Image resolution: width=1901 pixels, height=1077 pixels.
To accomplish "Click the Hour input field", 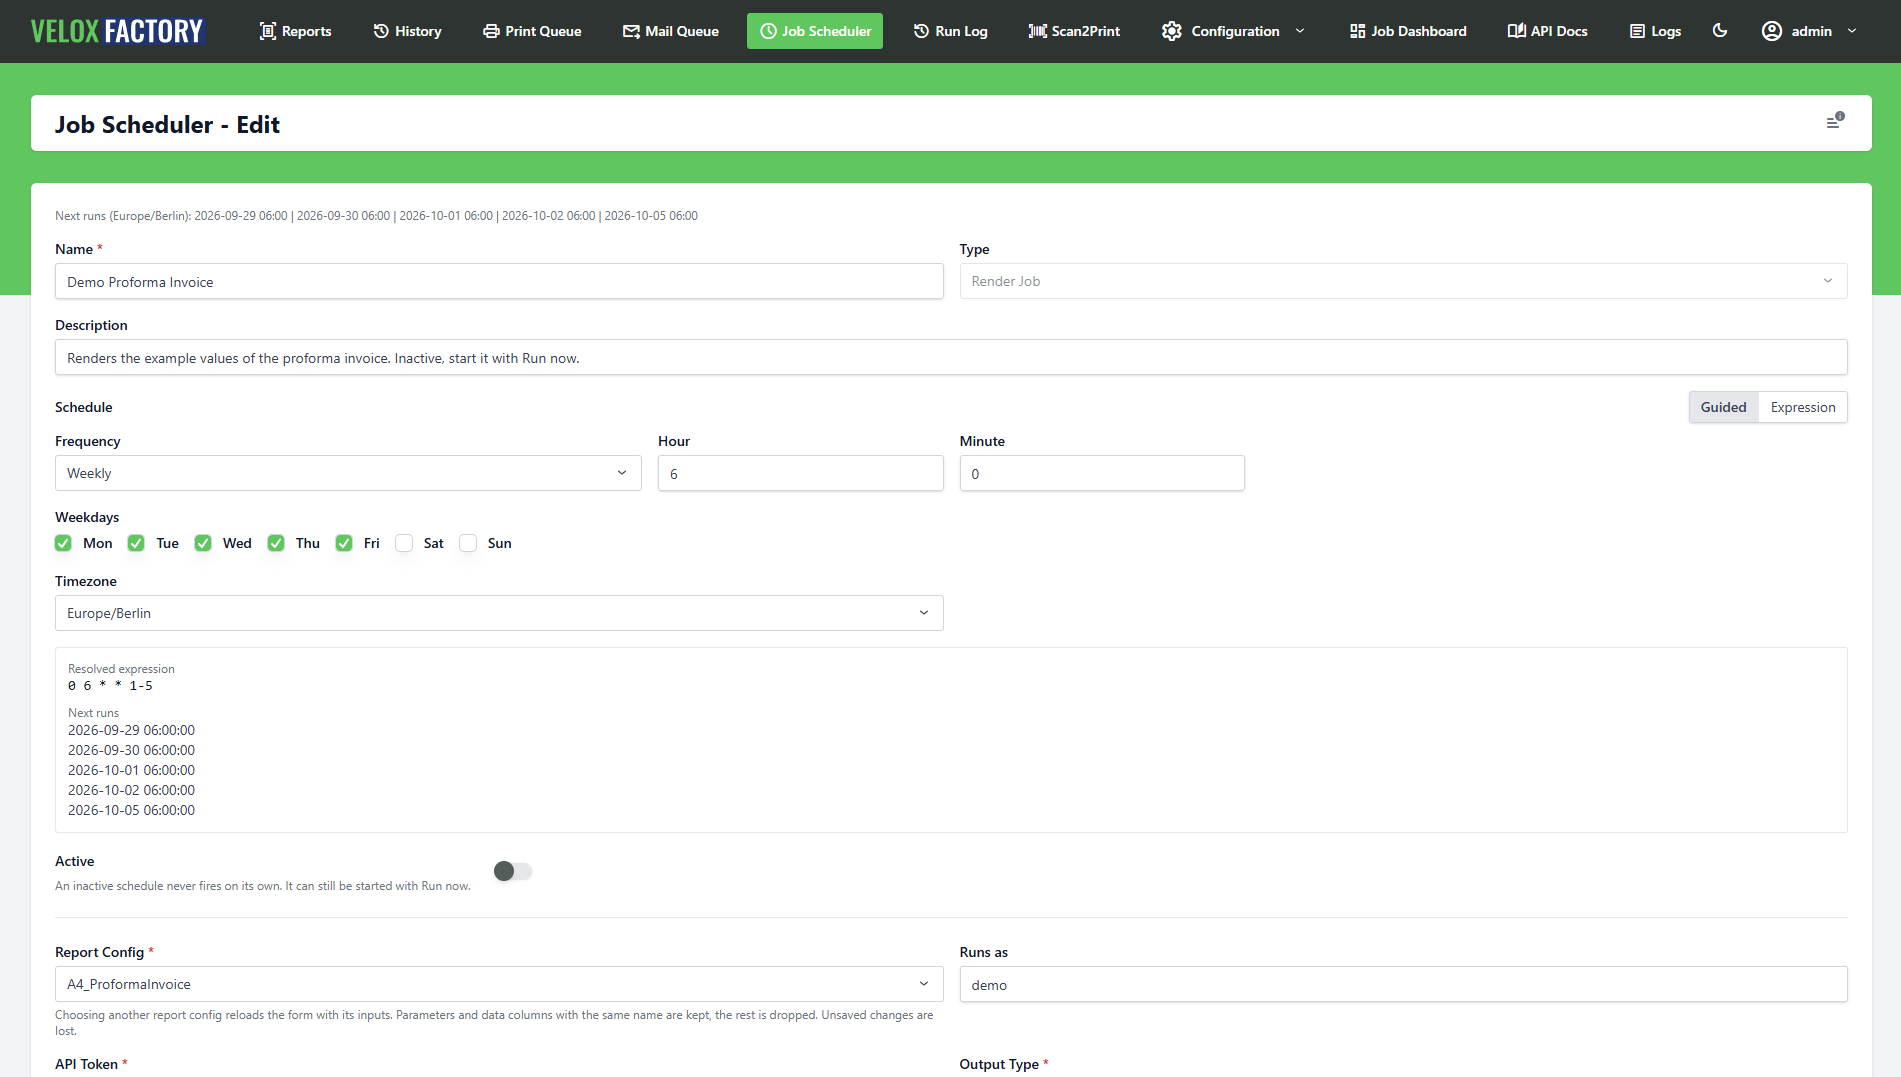I will click(800, 473).
